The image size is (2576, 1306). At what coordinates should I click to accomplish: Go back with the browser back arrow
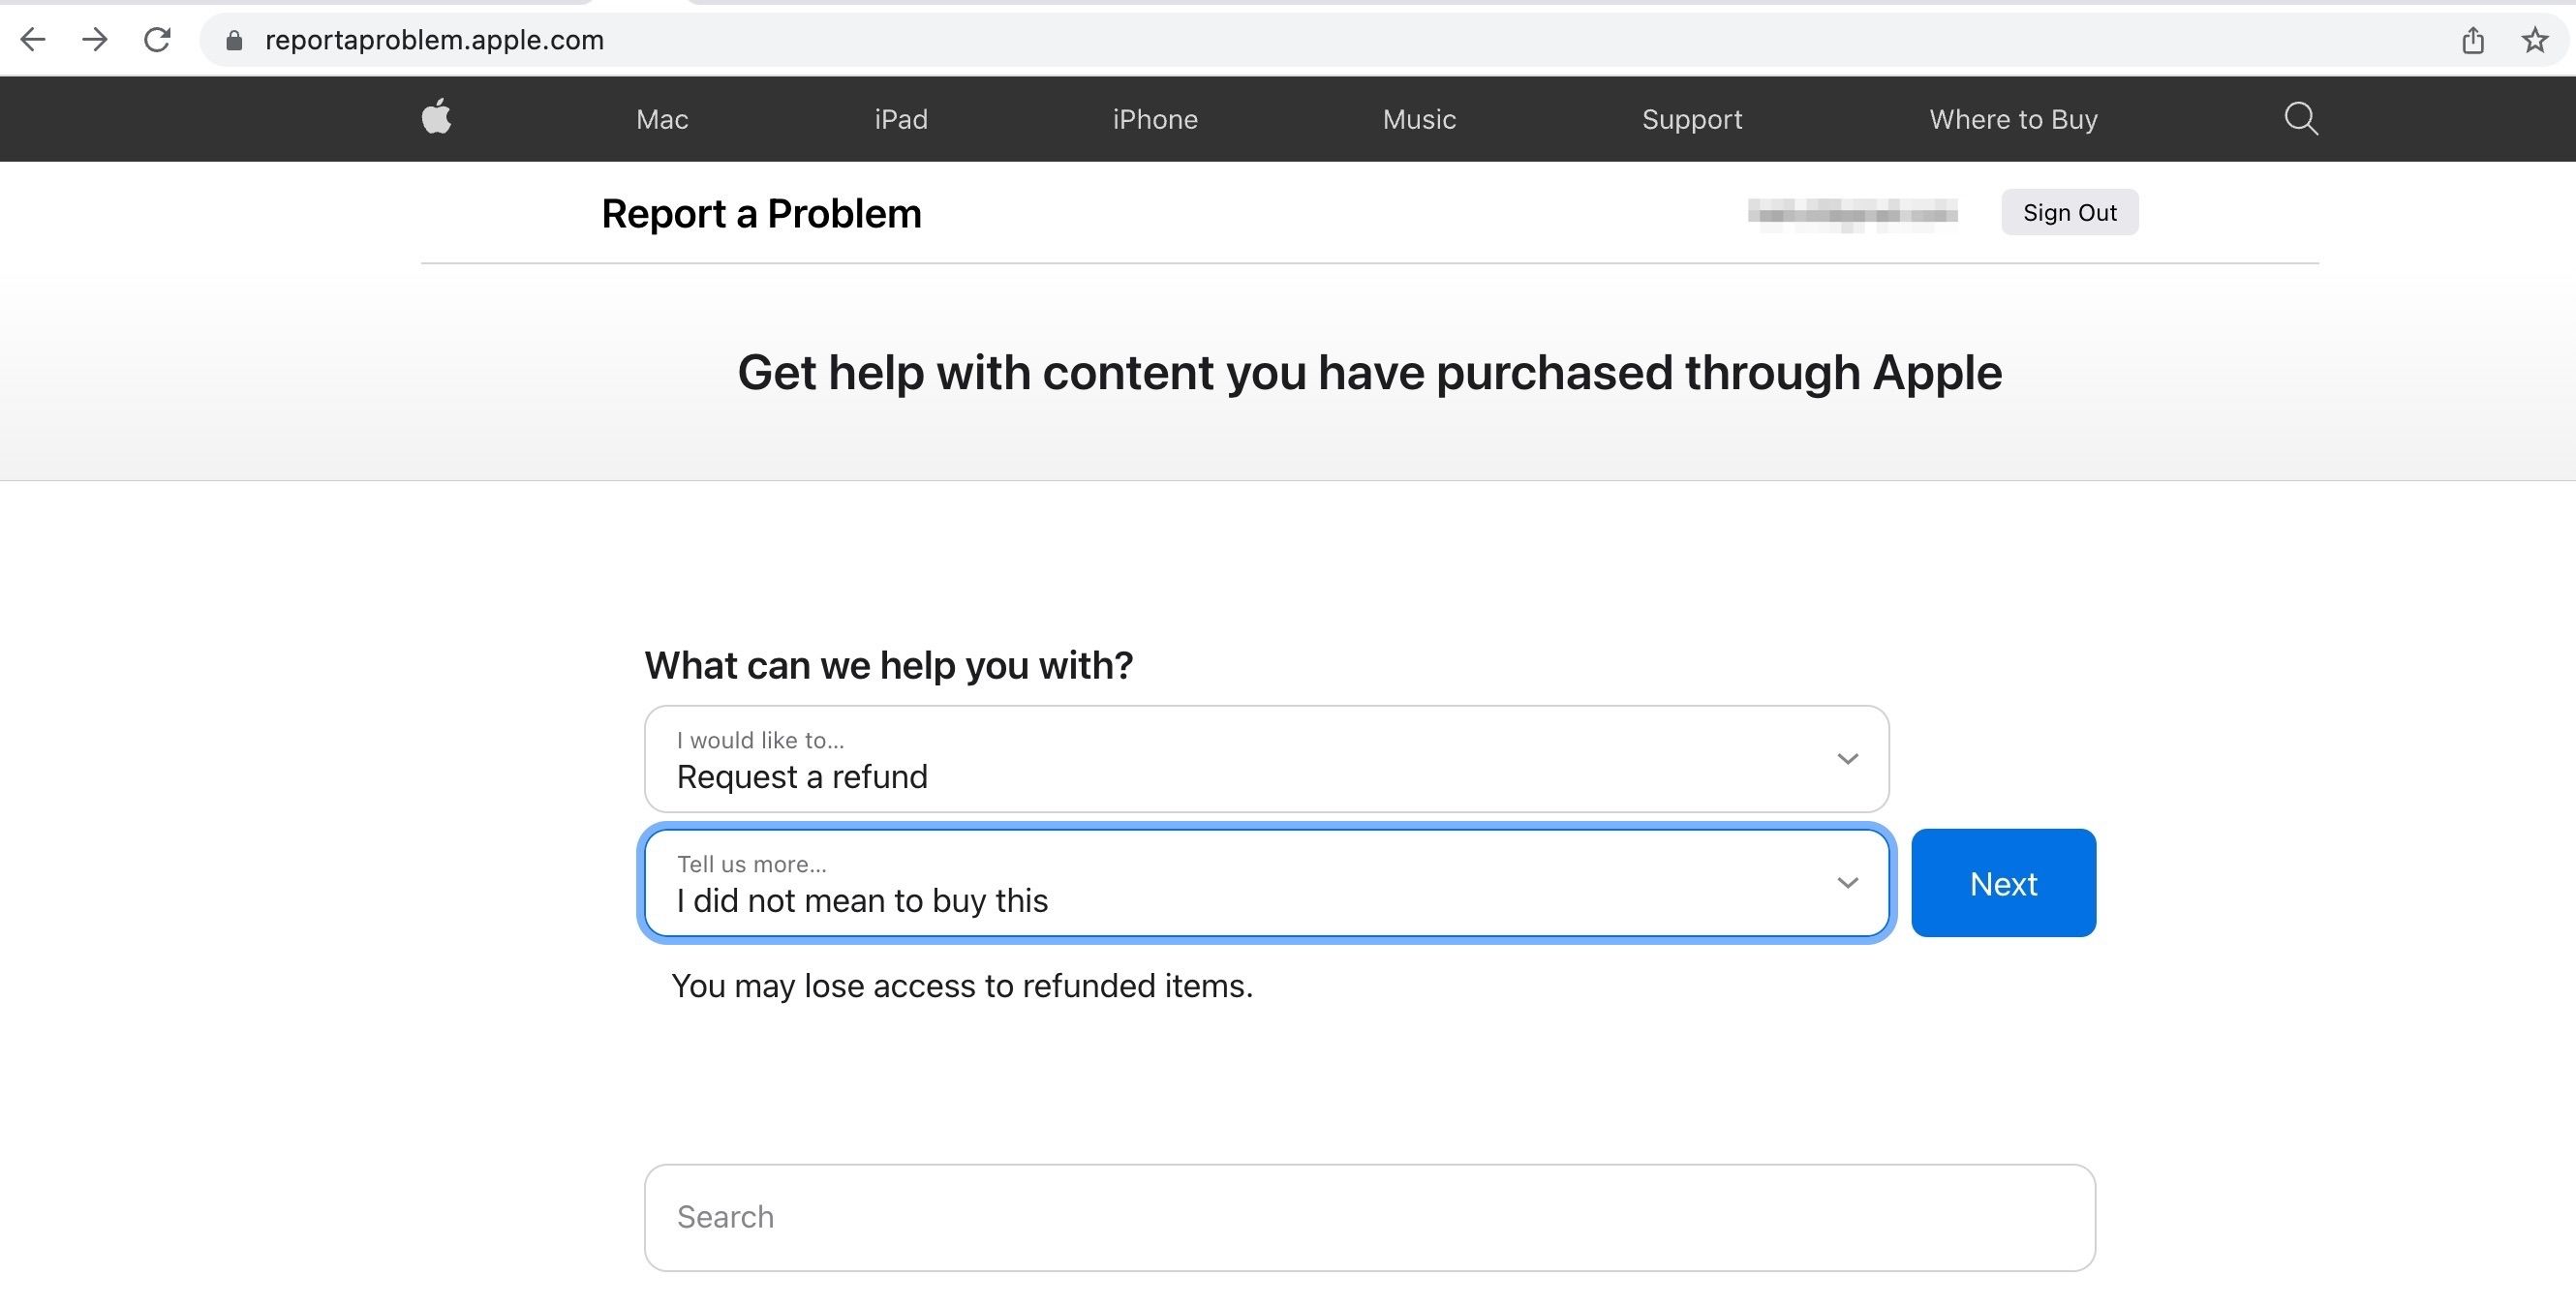tap(33, 40)
